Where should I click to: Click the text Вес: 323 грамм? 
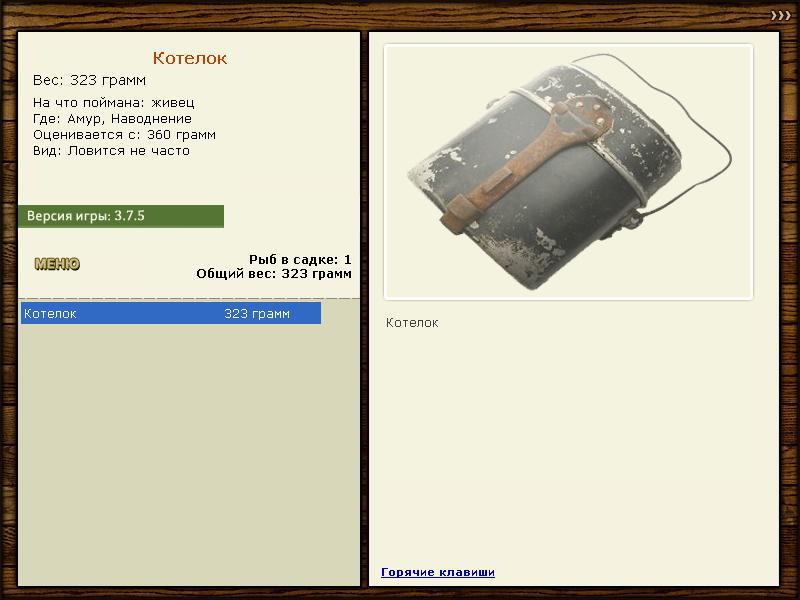pyautogui.click(x=89, y=80)
